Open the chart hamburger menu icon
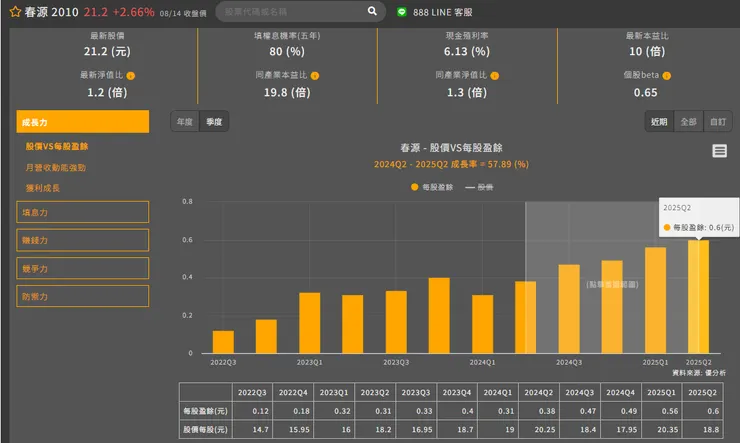This screenshot has height=443, width=740. coord(719,151)
